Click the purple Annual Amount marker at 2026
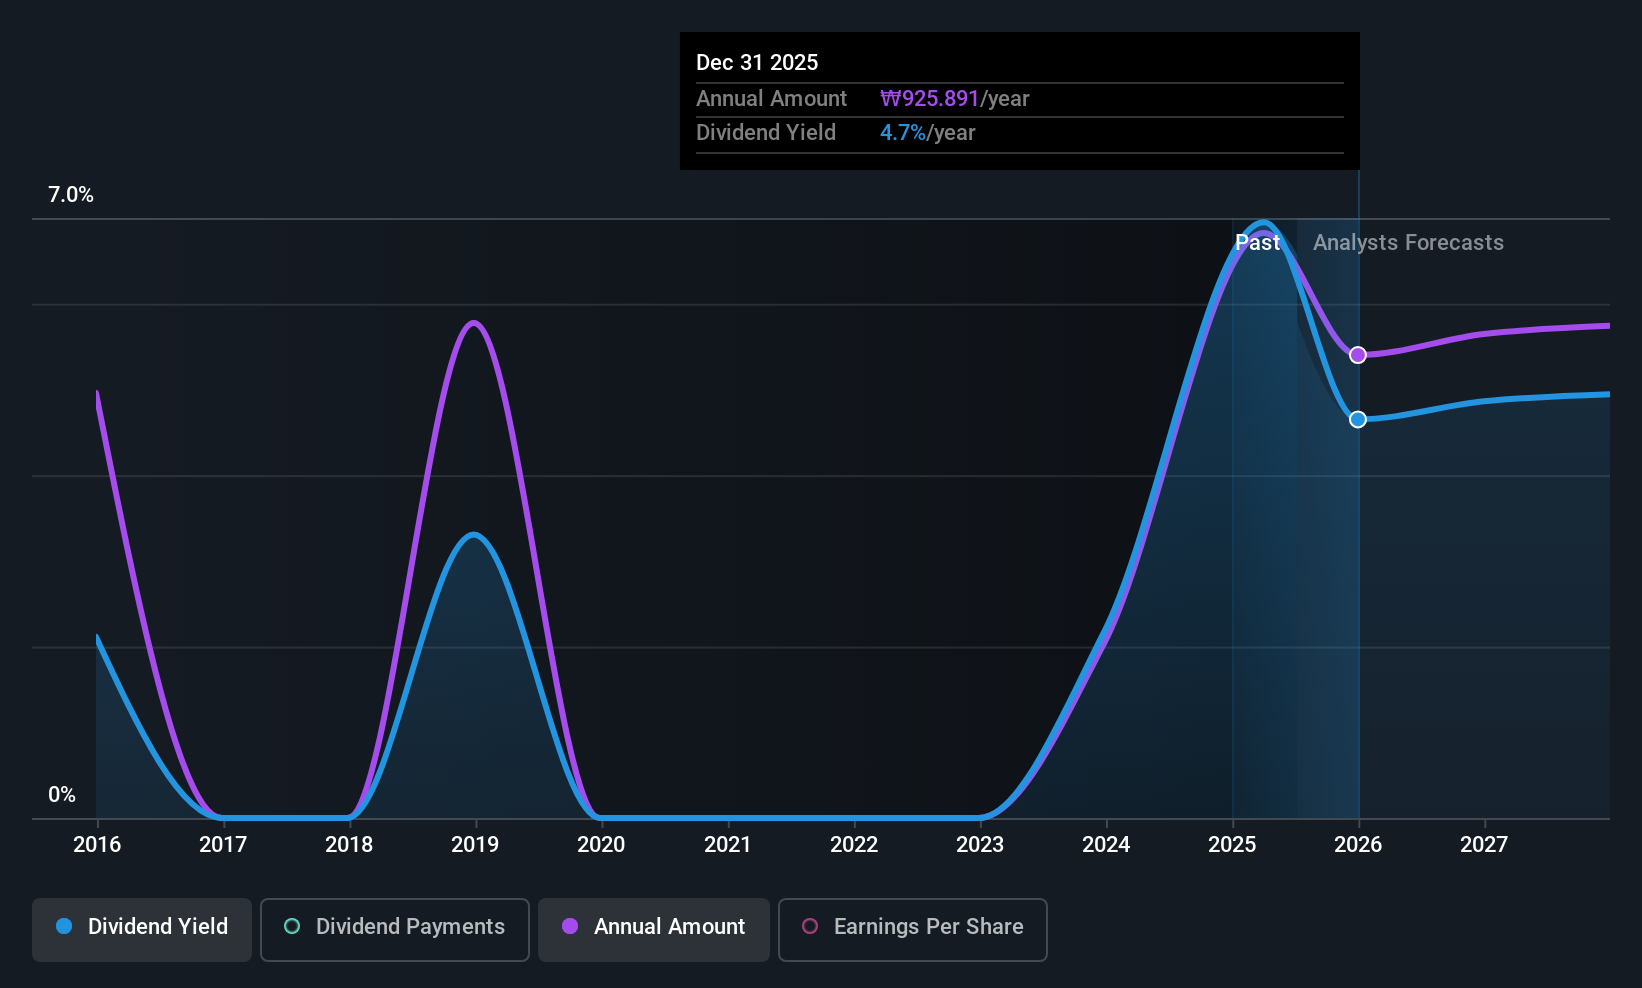This screenshot has width=1642, height=988. [x=1358, y=355]
